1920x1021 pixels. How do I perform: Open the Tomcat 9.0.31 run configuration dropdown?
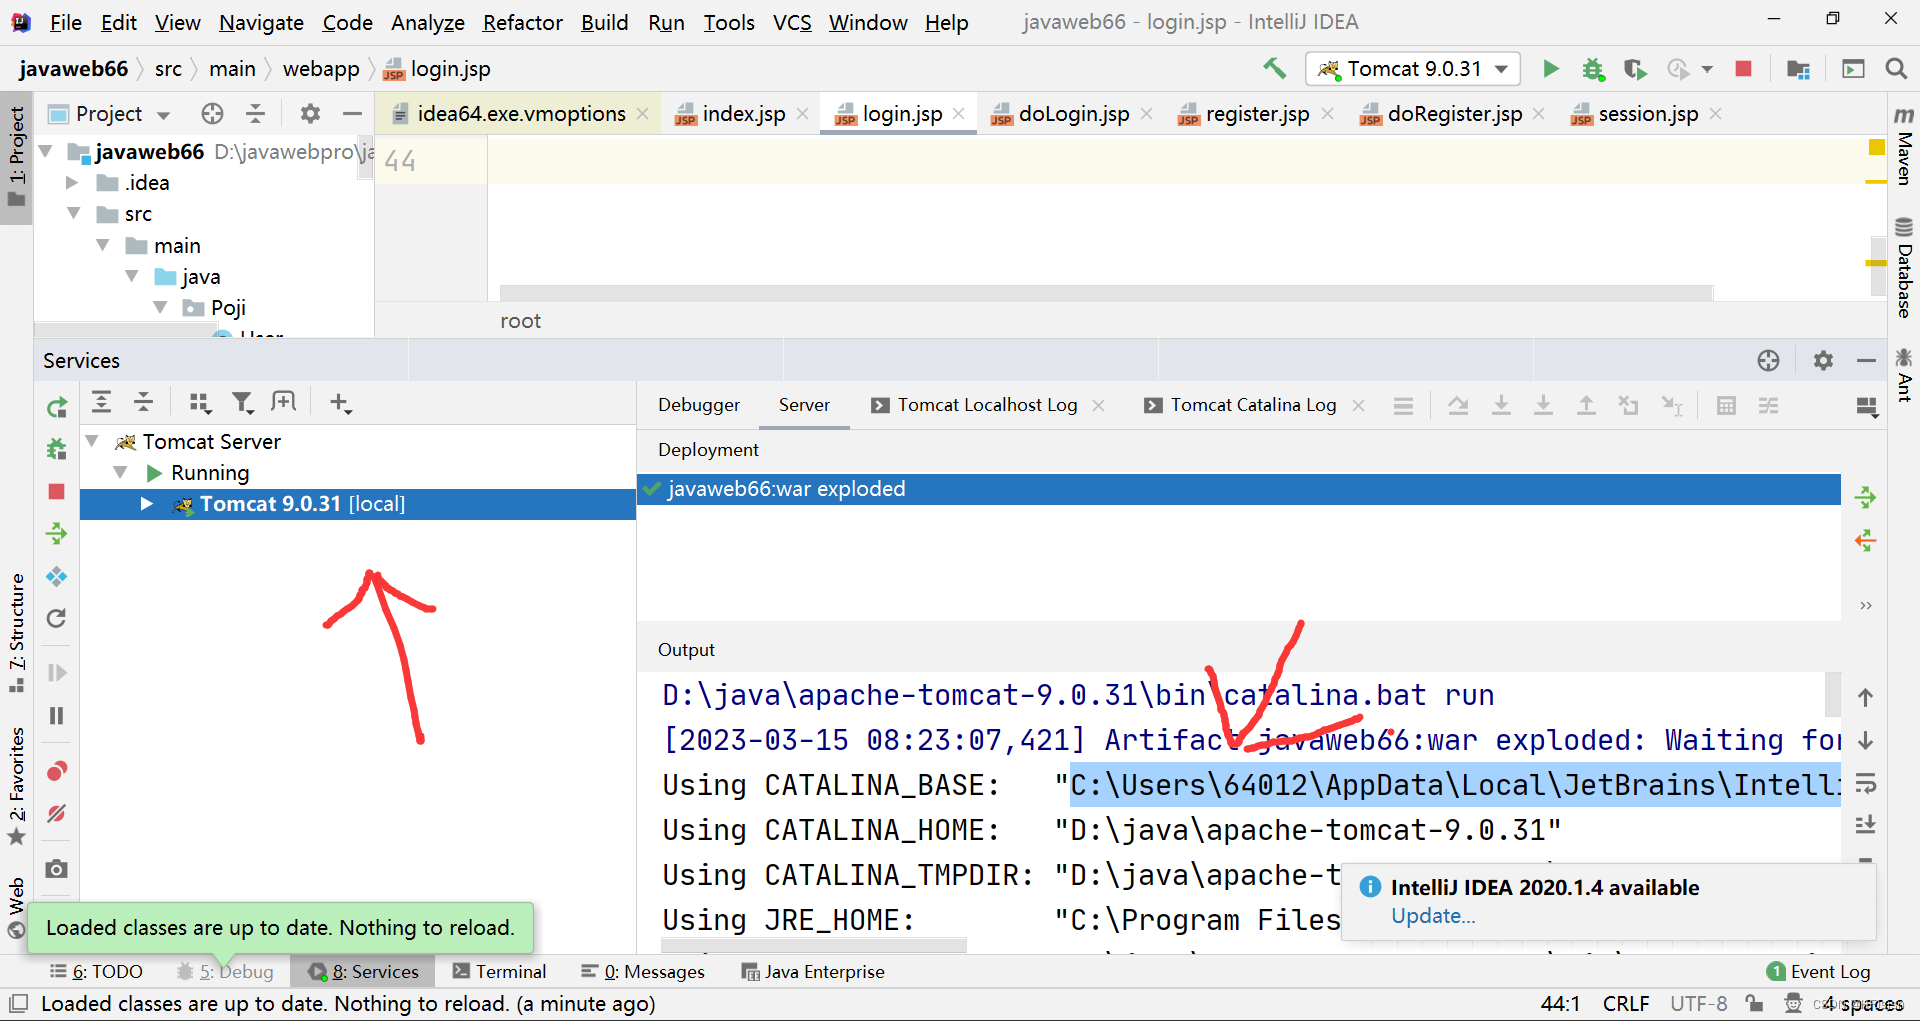[x=1413, y=68]
